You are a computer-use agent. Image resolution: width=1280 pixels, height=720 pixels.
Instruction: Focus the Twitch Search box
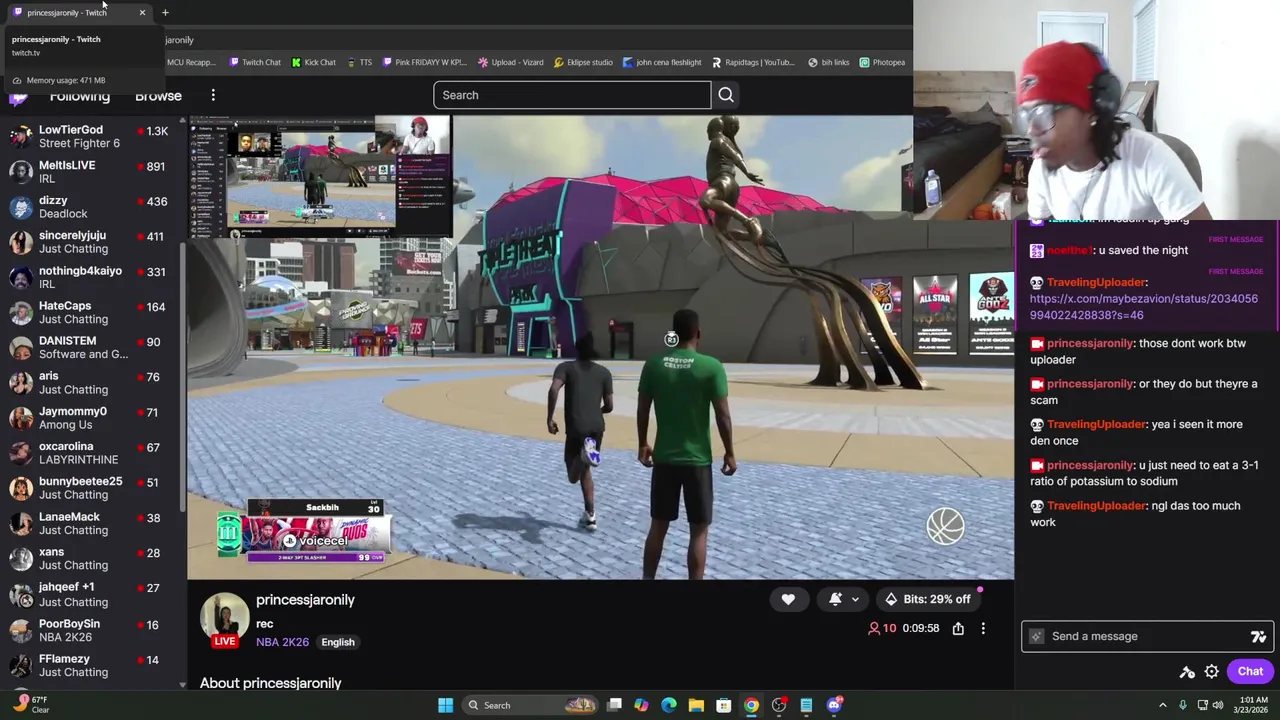tap(572, 95)
